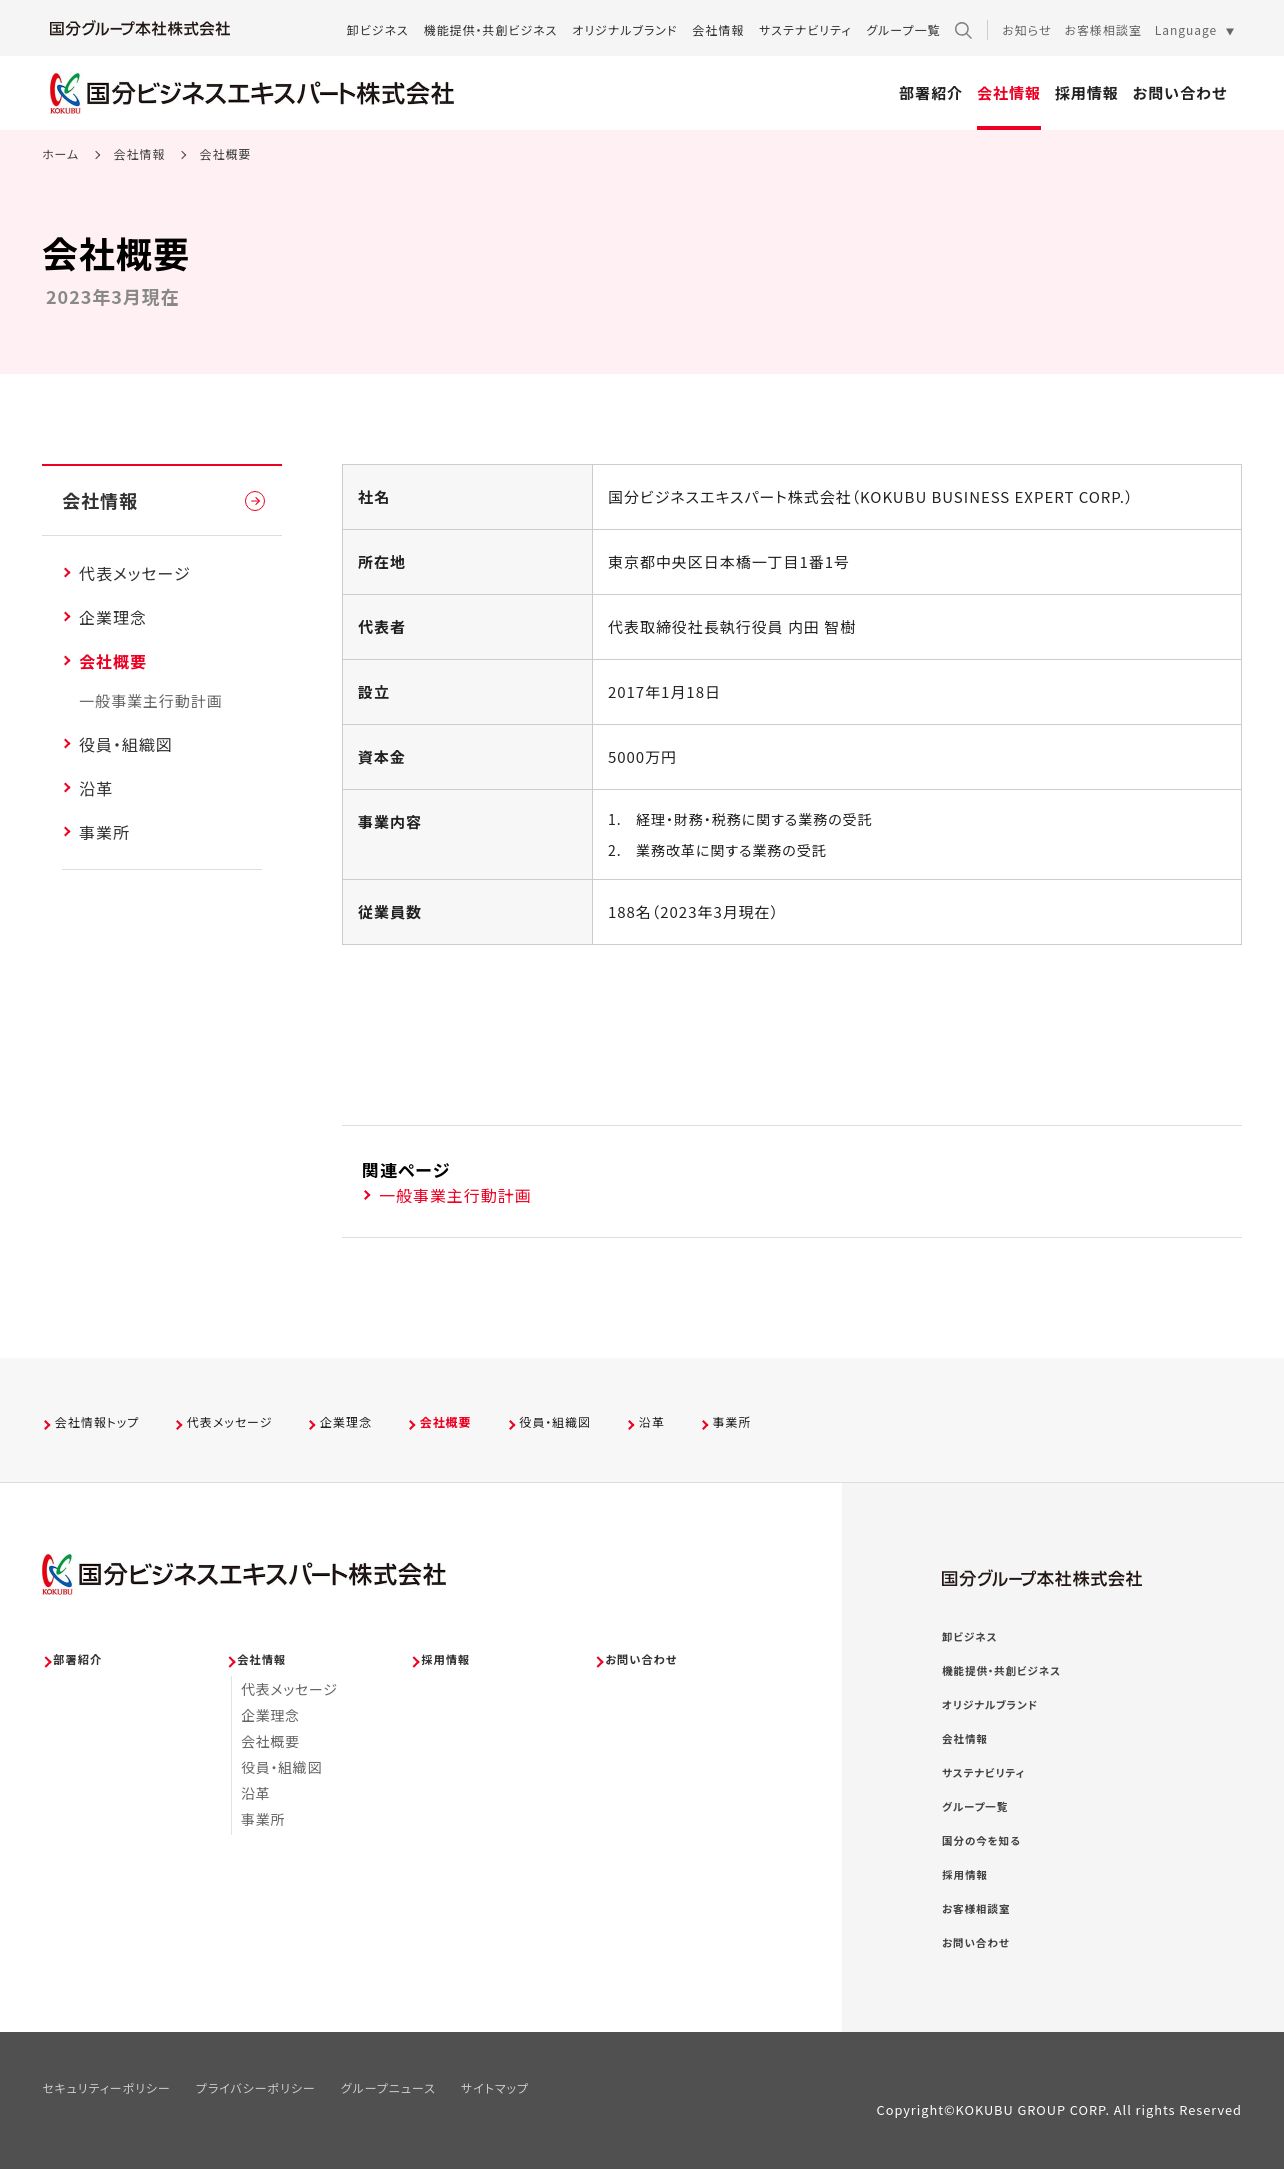Click 採用情報 in left footer
This screenshot has width=1284, height=2170.
coord(444,1660)
